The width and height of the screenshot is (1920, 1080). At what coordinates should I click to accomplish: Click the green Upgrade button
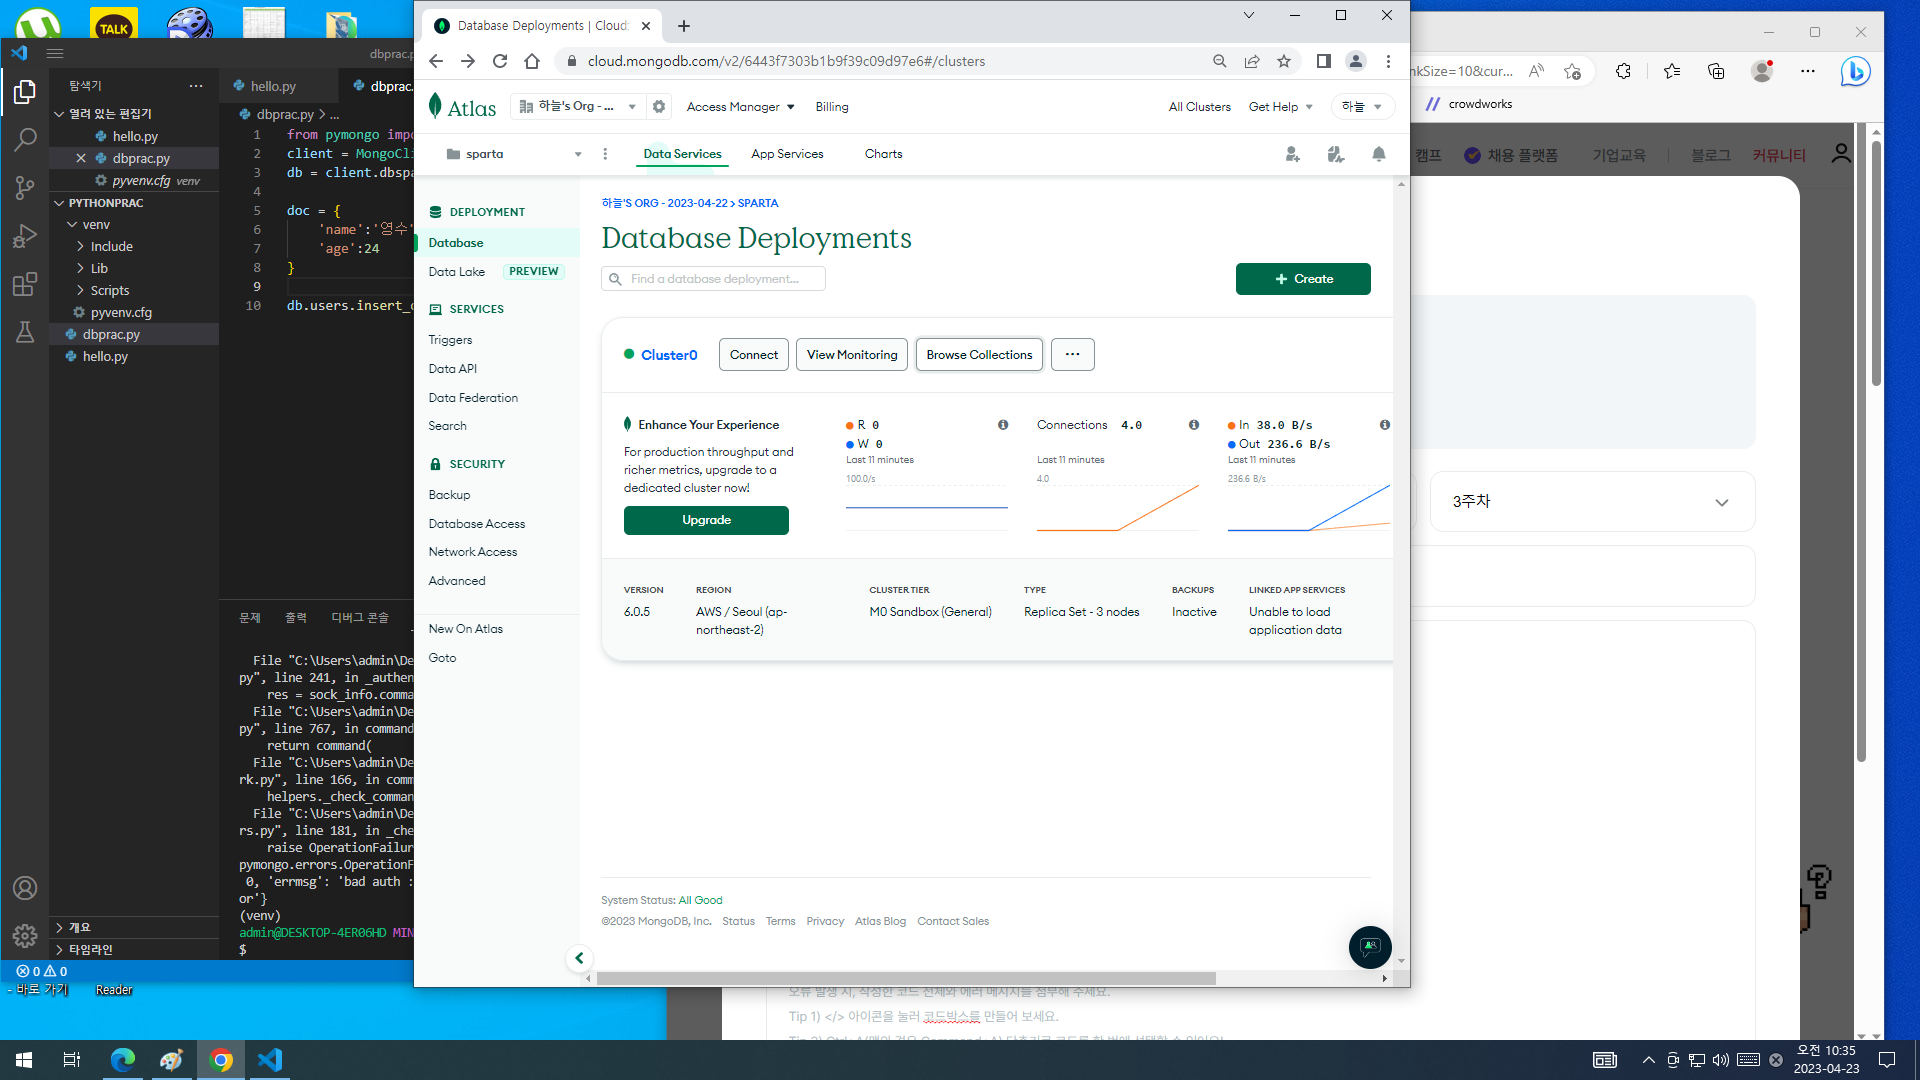click(x=706, y=520)
